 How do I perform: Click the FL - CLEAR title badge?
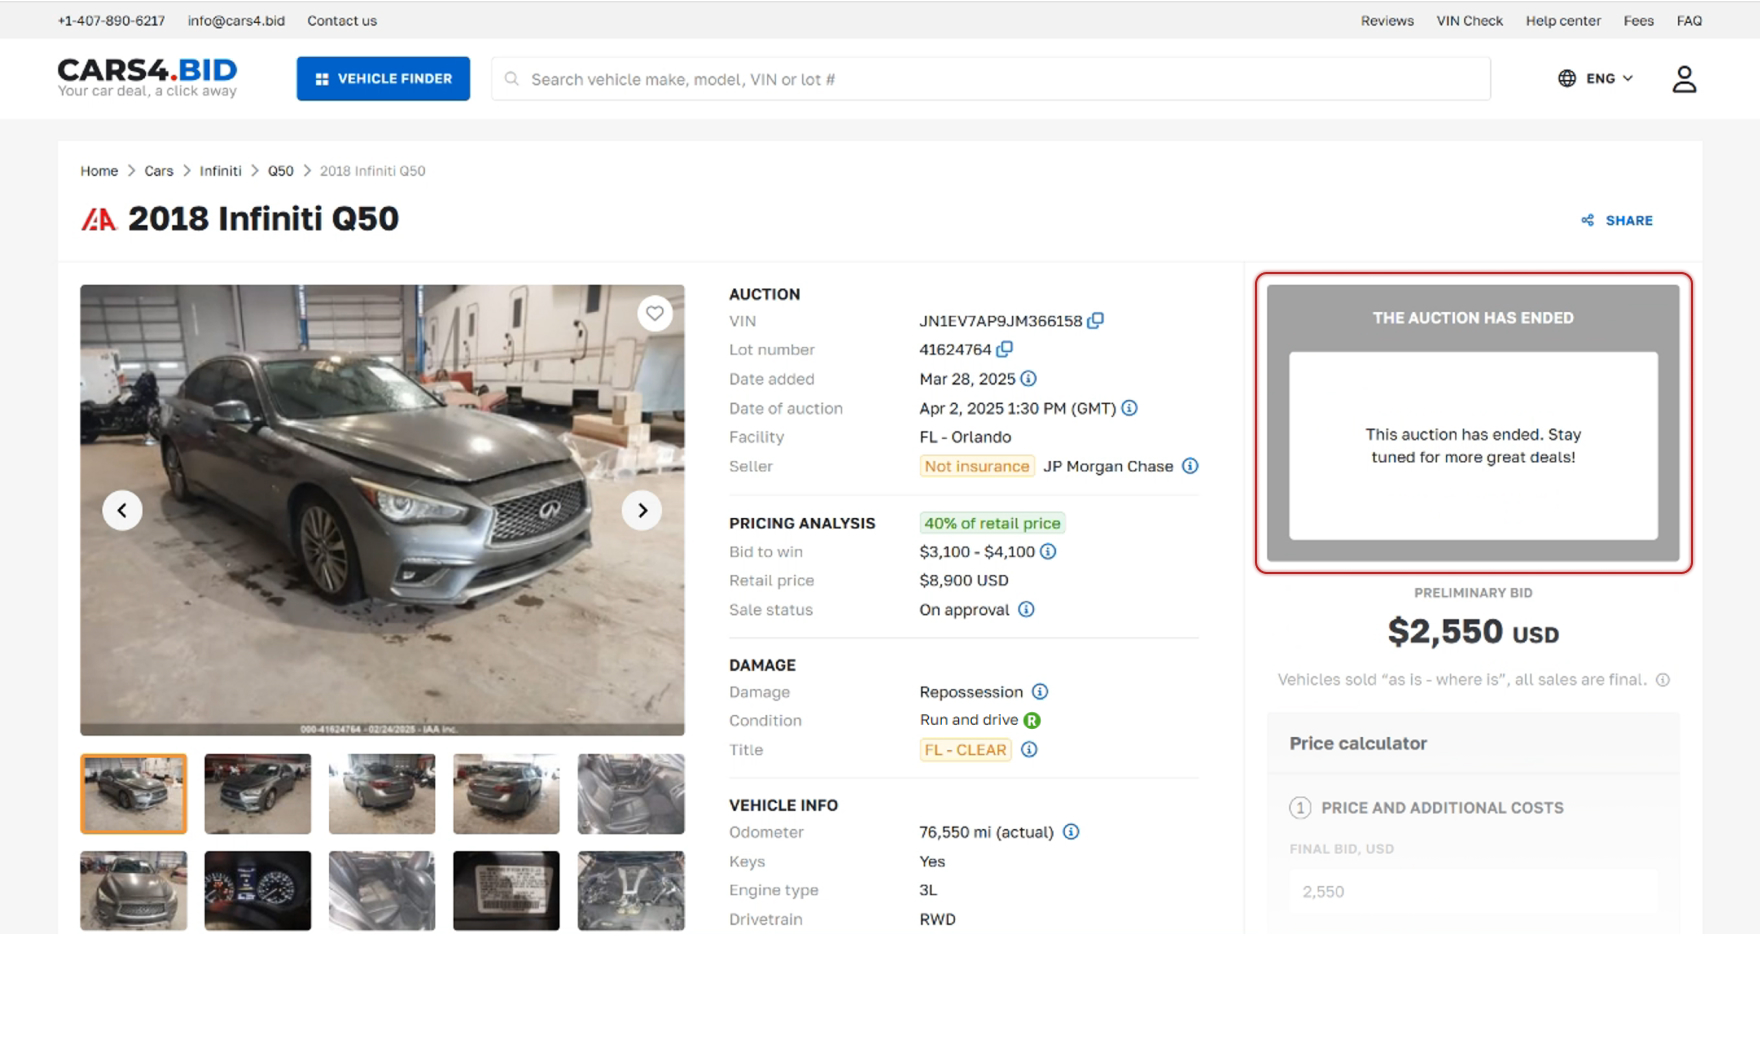point(965,750)
